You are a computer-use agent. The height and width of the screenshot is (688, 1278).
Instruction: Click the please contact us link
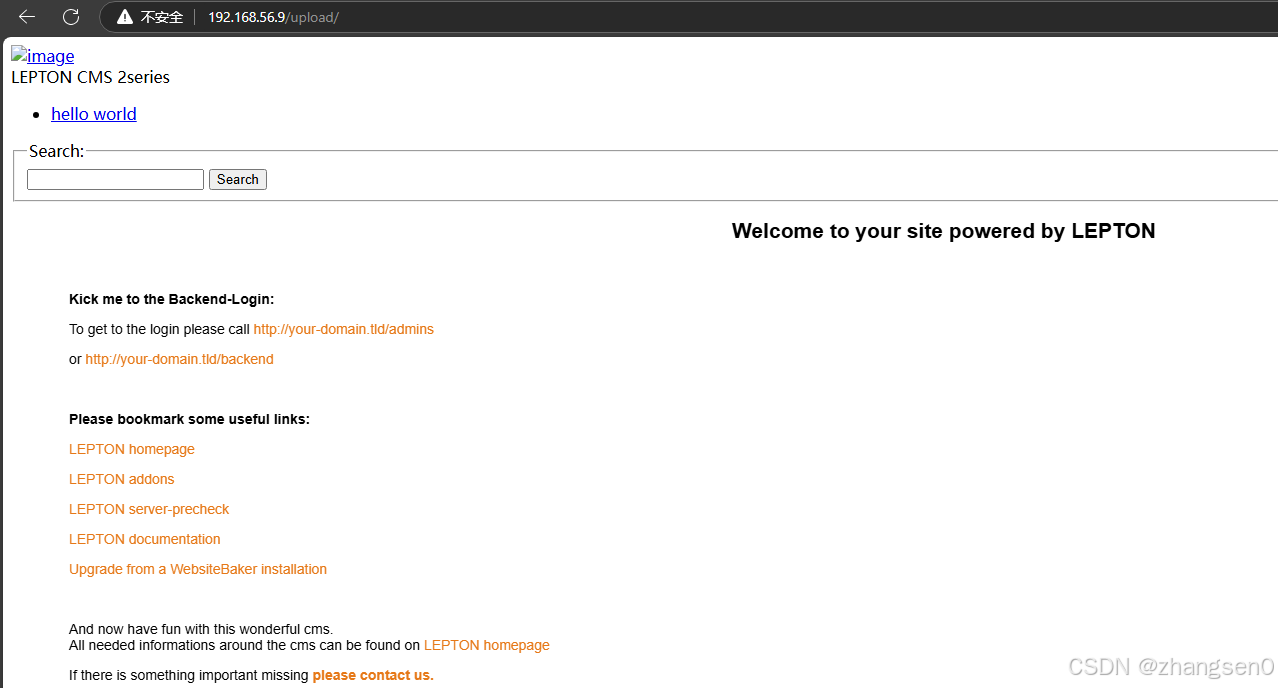coord(373,675)
